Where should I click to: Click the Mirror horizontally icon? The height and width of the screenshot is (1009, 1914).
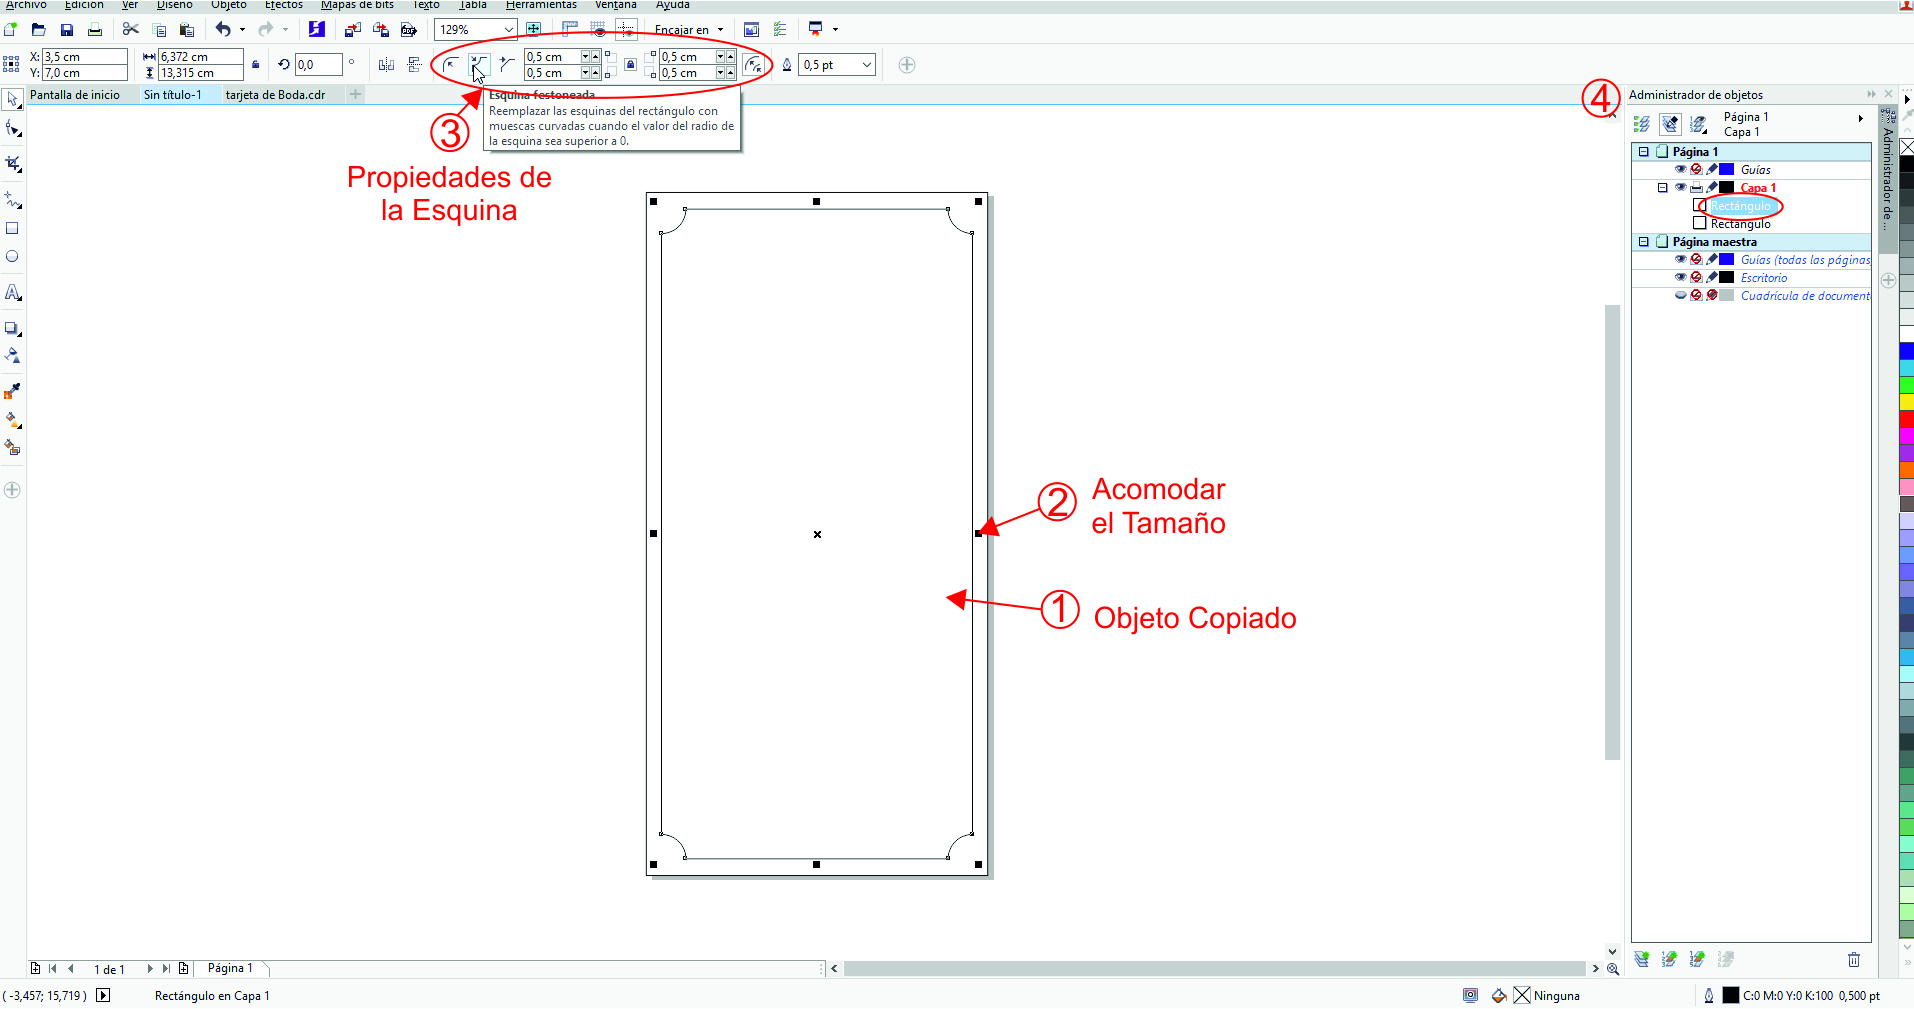point(386,65)
